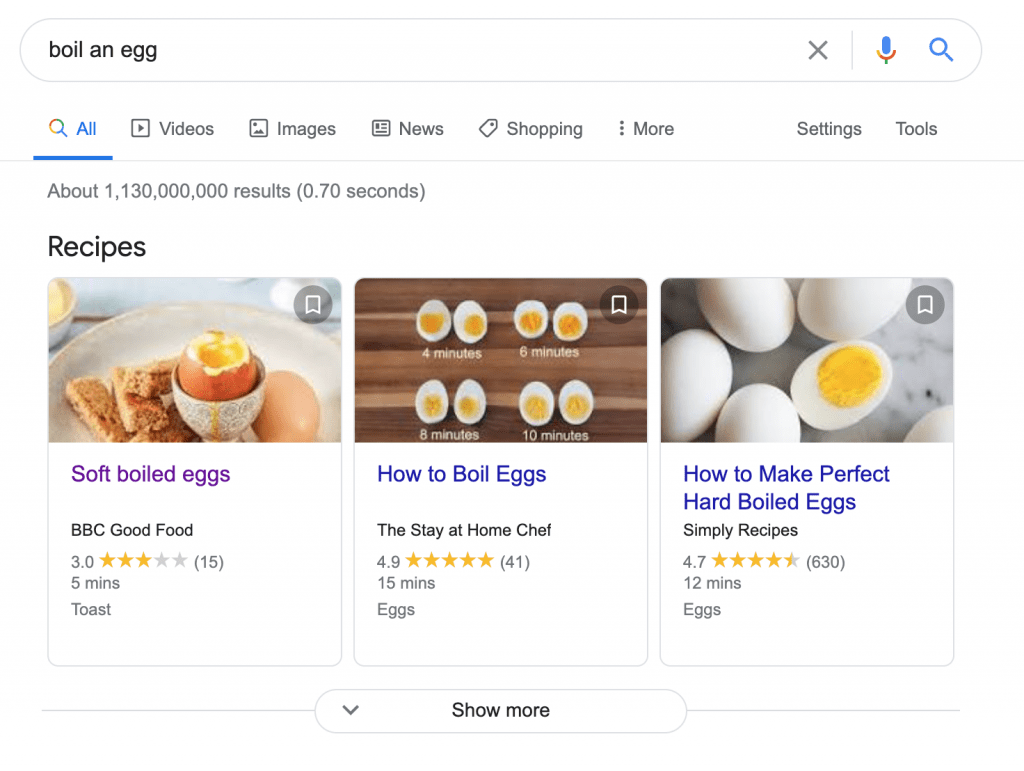Expand the More menu
1024x771 pixels.
point(646,129)
